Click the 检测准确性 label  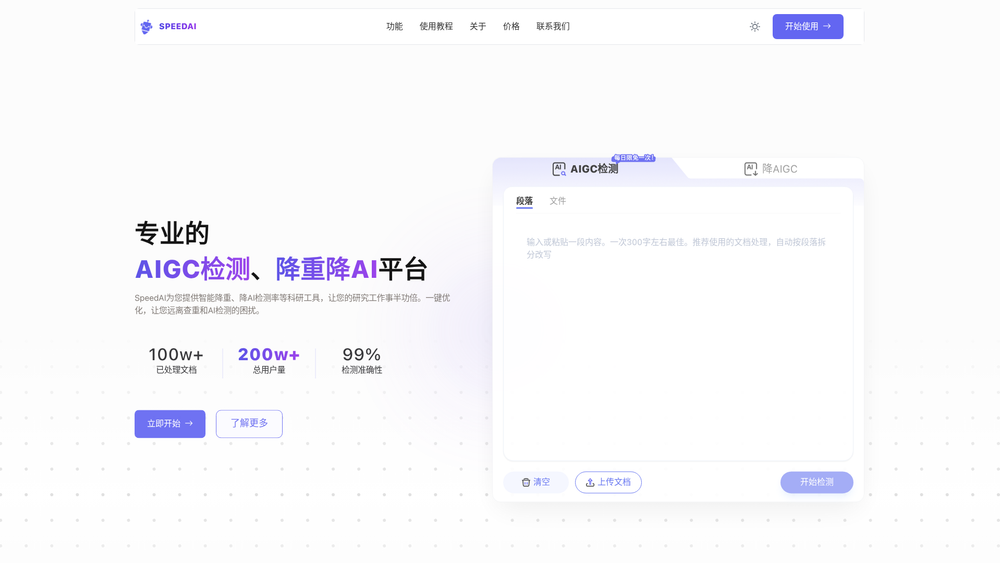pos(362,370)
